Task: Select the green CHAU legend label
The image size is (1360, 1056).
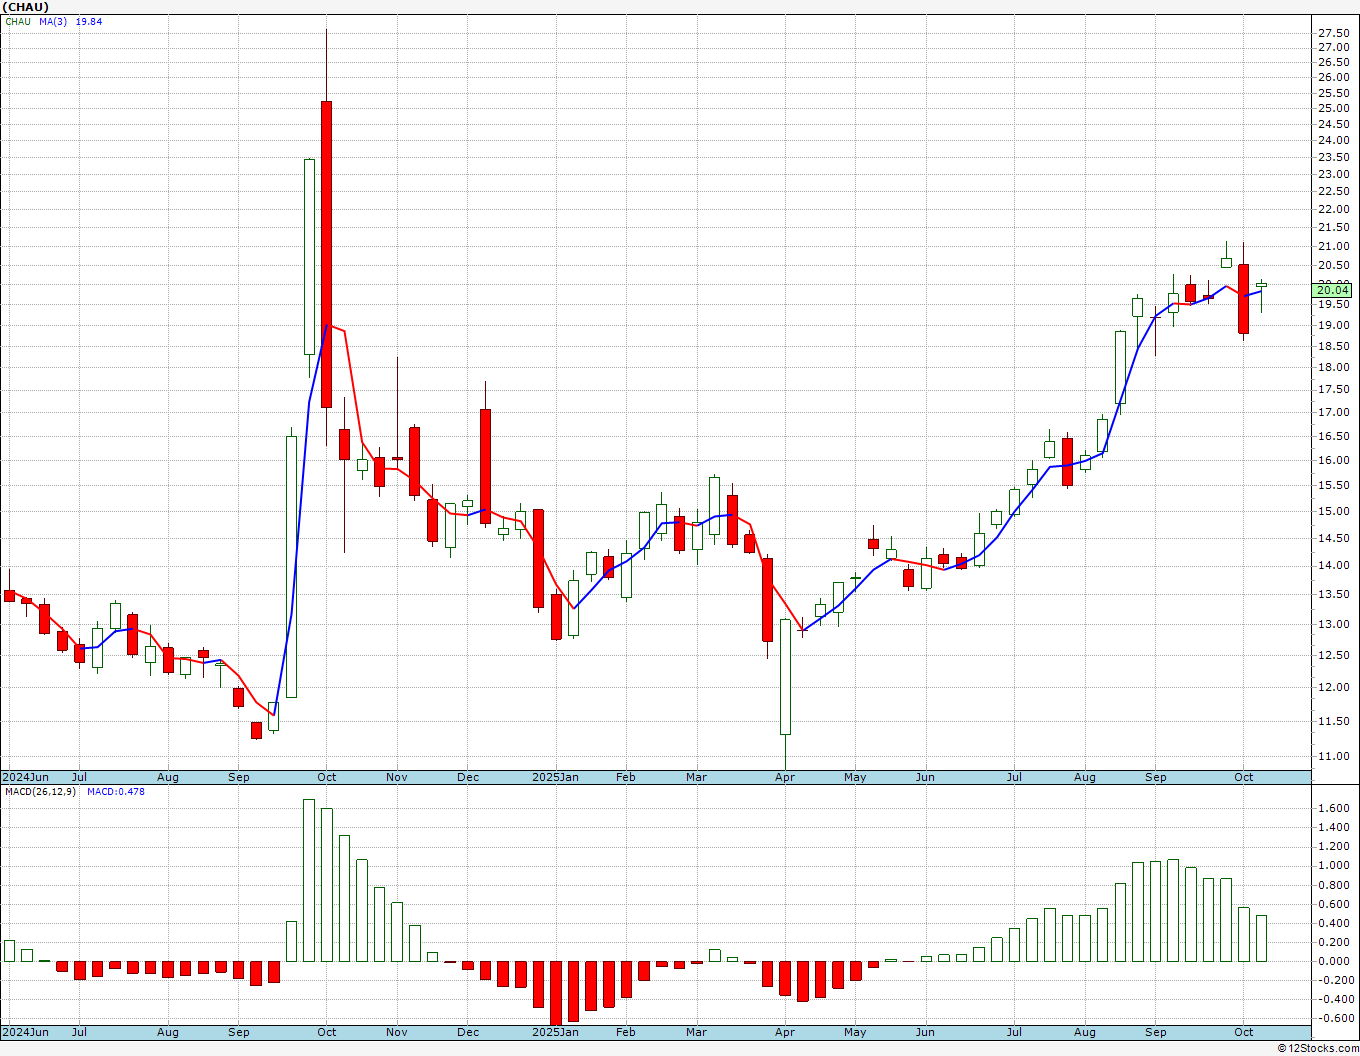Action: point(18,22)
